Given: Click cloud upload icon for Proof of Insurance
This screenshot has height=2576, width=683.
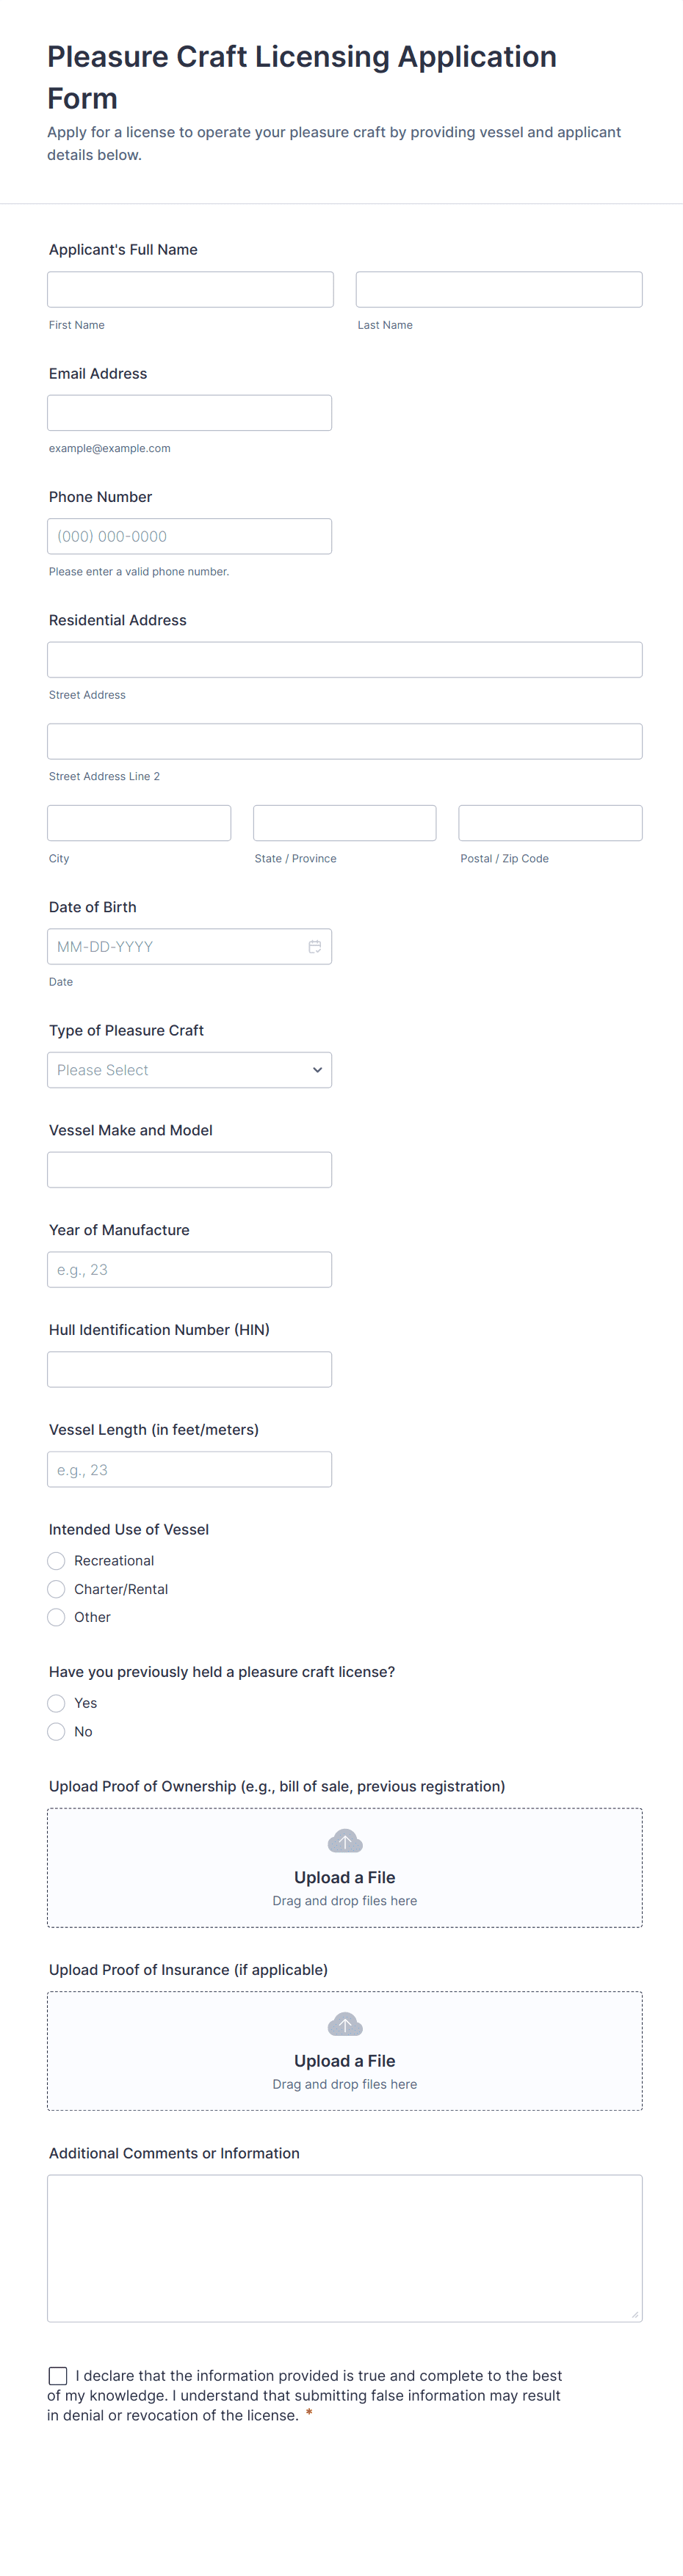Looking at the screenshot, I should [x=344, y=2024].
